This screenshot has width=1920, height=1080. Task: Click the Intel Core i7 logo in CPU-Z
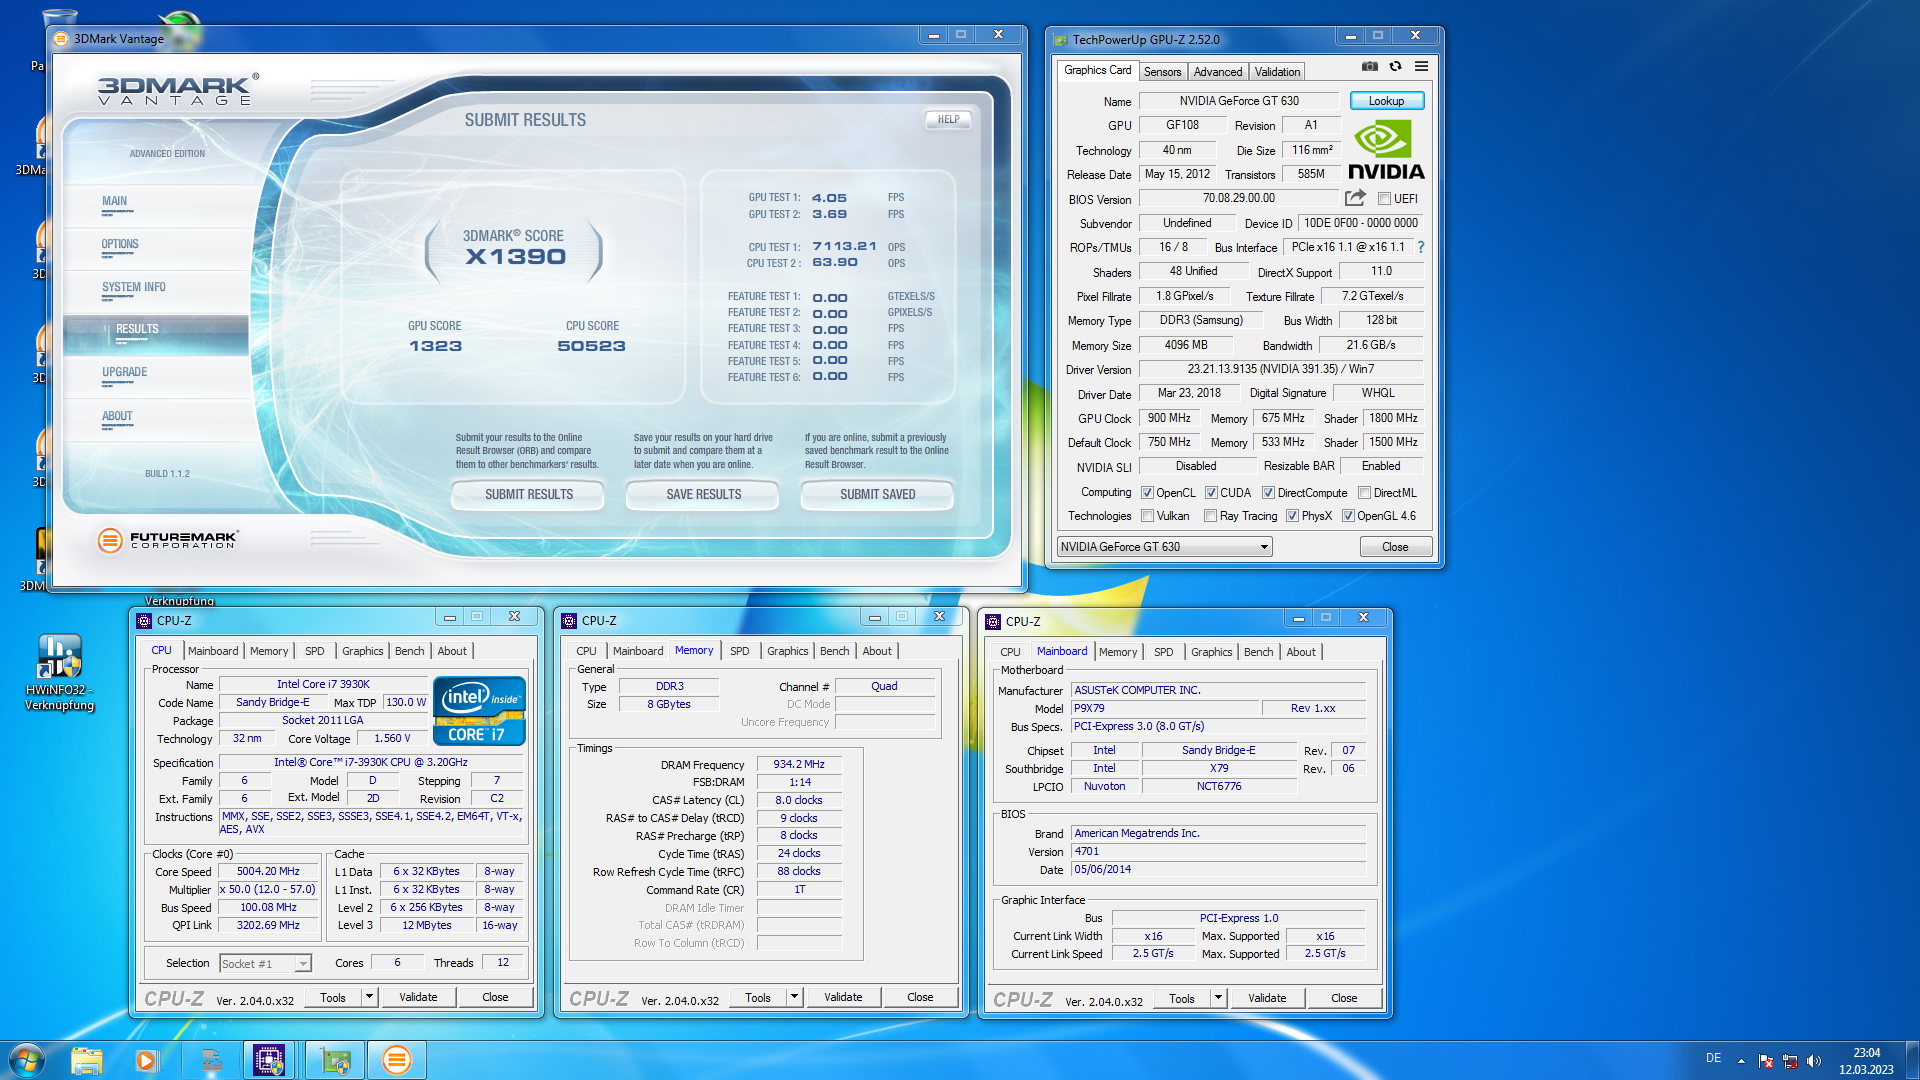point(479,711)
